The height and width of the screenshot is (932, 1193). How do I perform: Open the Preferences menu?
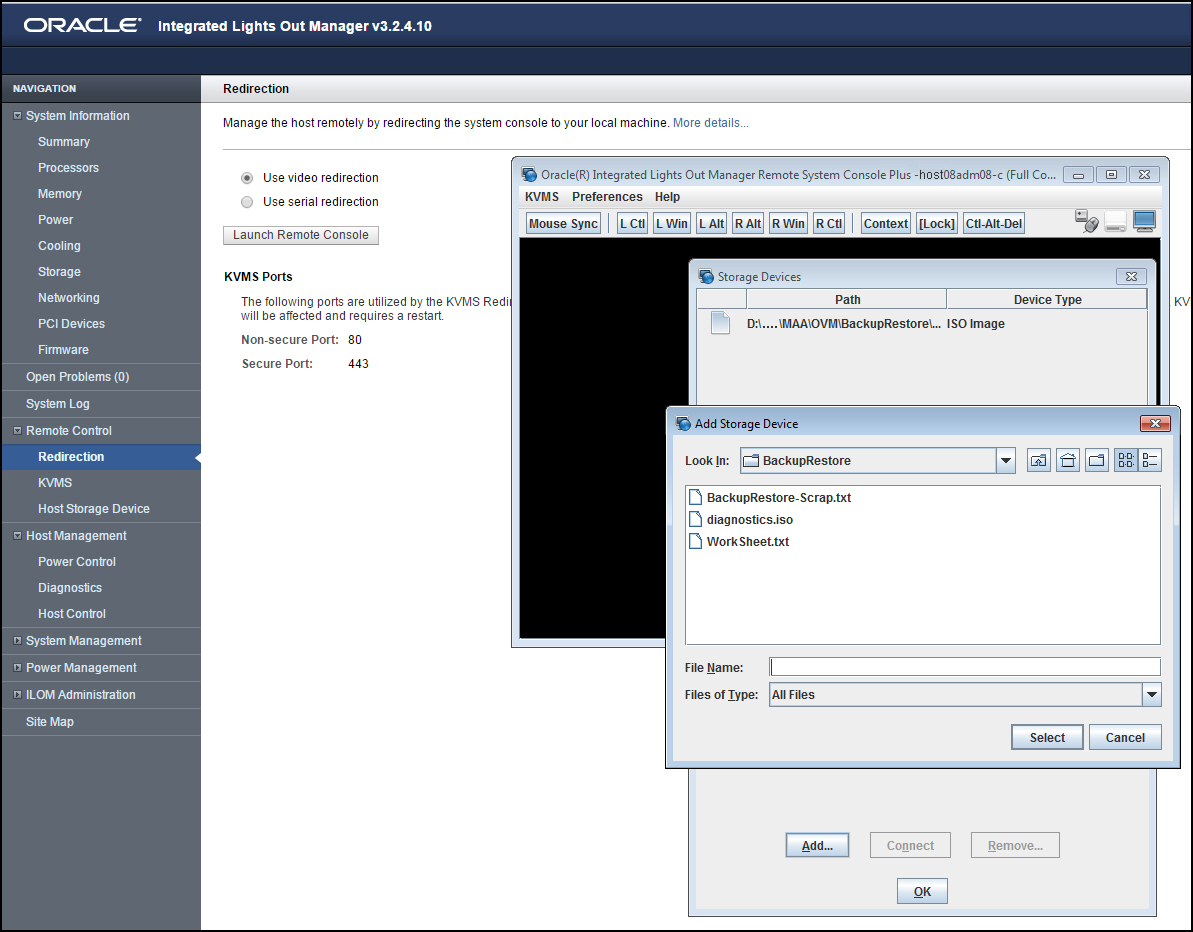[x=607, y=196]
